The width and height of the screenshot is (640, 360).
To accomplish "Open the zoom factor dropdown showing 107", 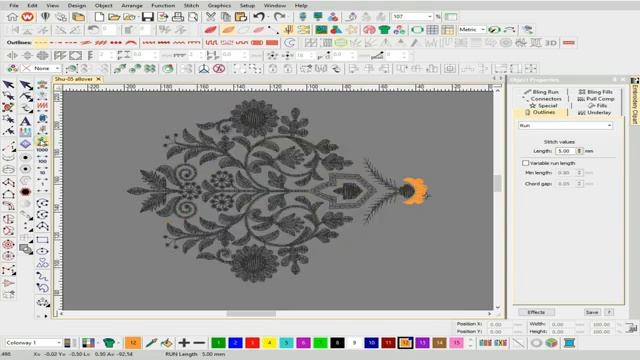I will pyautogui.click(x=429, y=17).
